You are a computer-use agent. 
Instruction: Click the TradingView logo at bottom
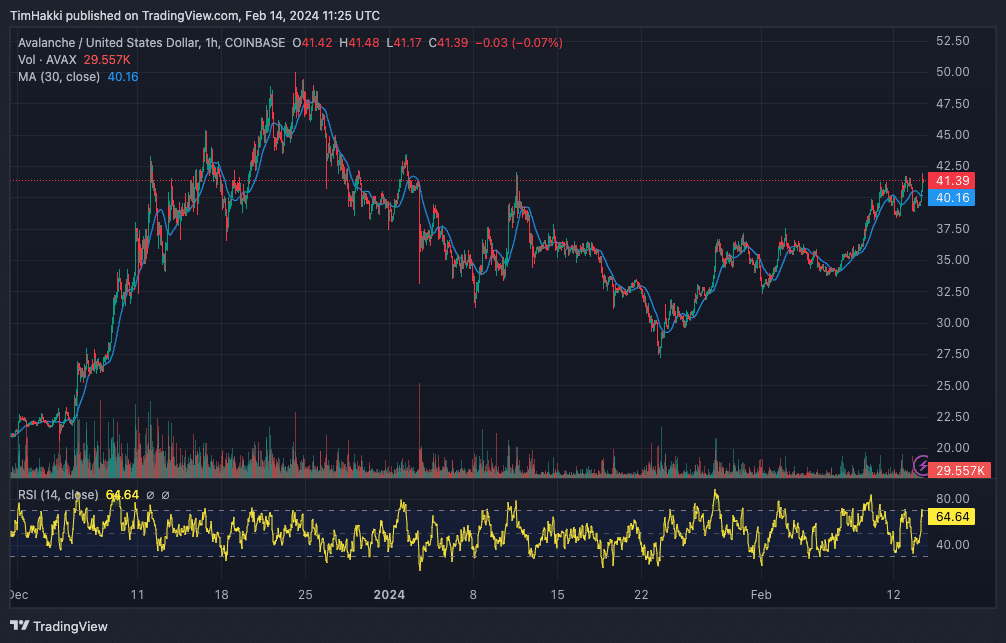[59, 626]
